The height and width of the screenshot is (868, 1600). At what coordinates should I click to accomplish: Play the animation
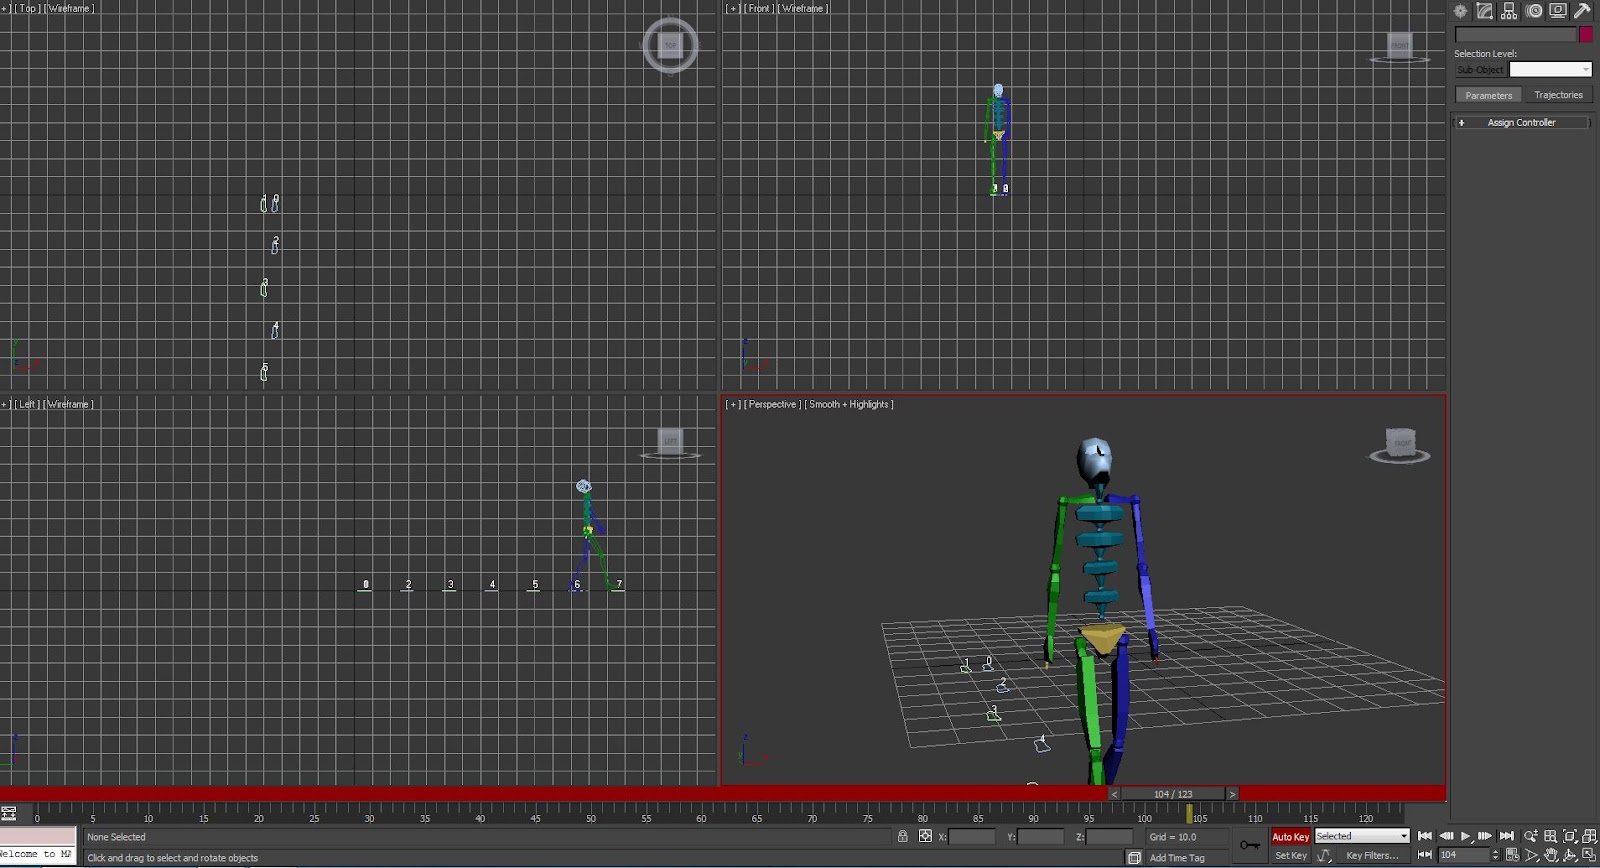click(1466, 836)
